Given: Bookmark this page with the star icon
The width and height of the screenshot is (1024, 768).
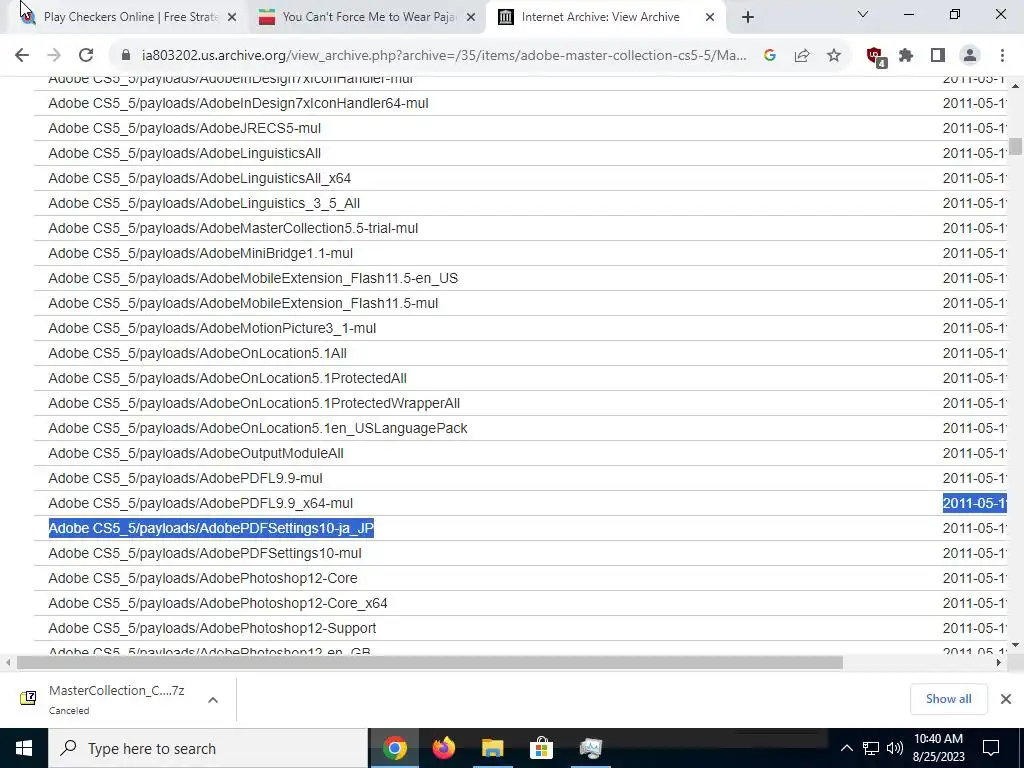Looking at the screenshot, I should 834,56.
